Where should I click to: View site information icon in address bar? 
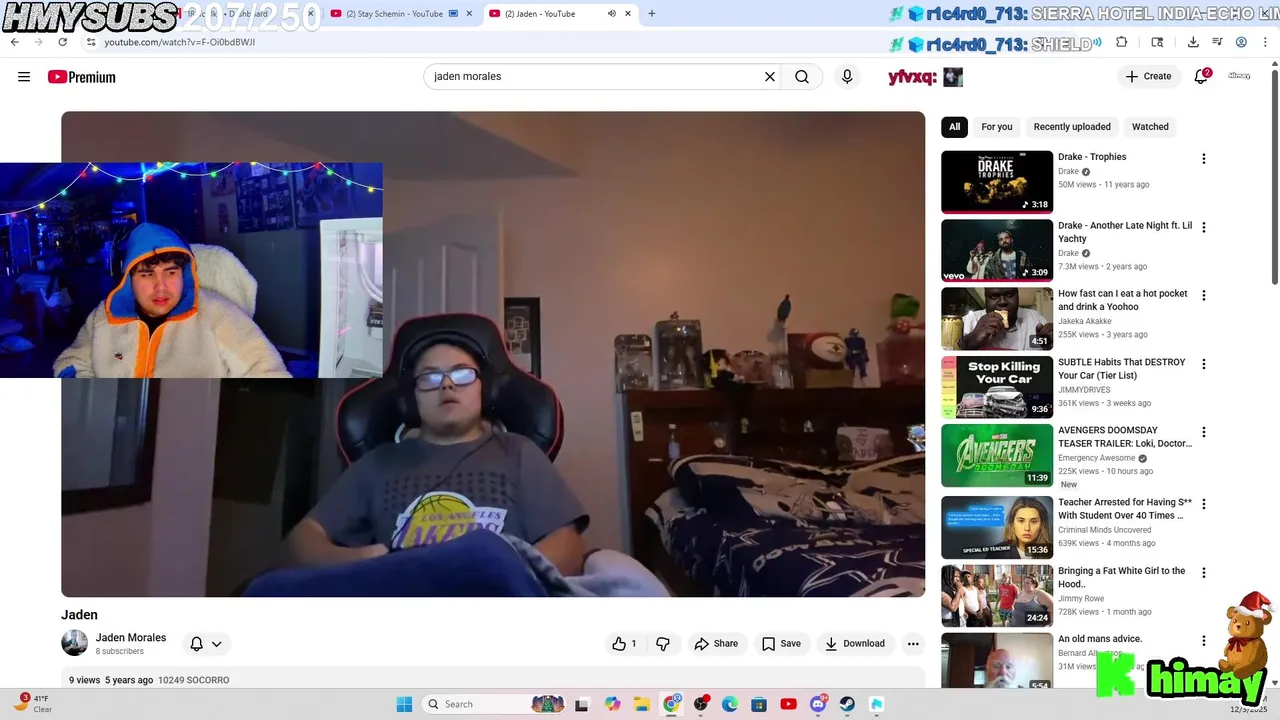(x=91, y=42)
